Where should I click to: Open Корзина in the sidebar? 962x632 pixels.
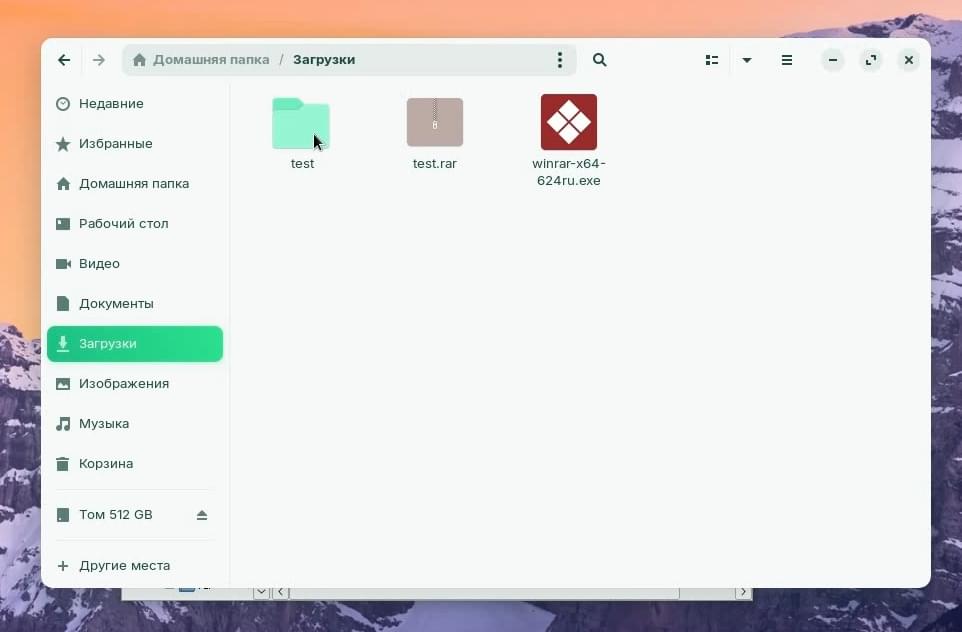pyautogui.click(x=135, y=463)
